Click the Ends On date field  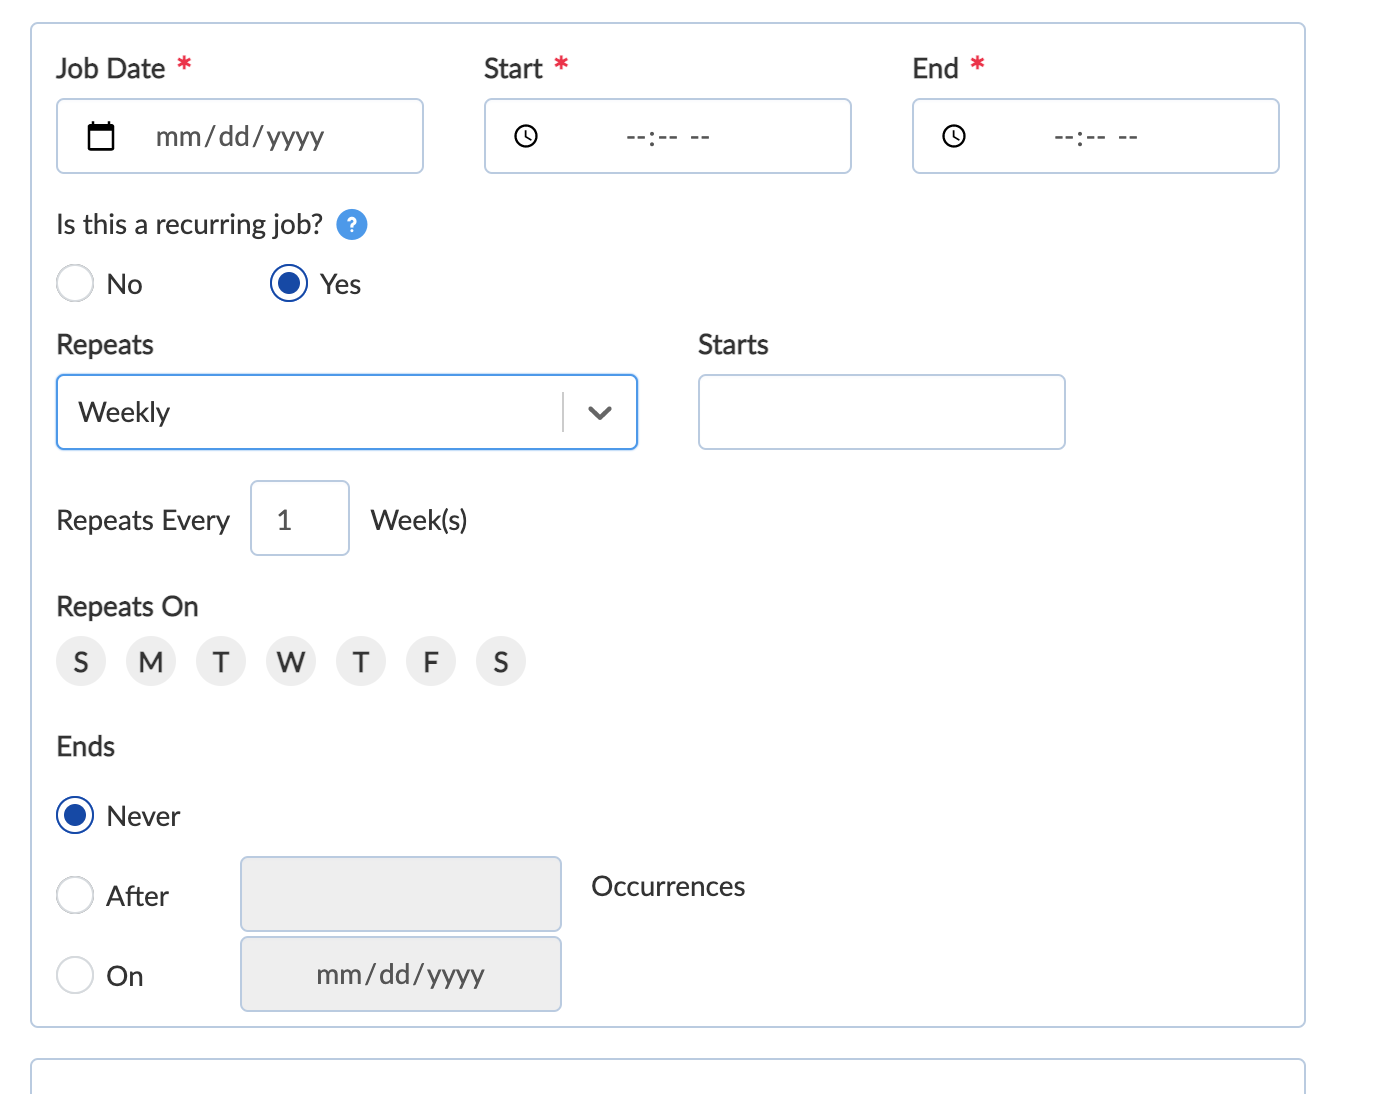coord(401,974)
